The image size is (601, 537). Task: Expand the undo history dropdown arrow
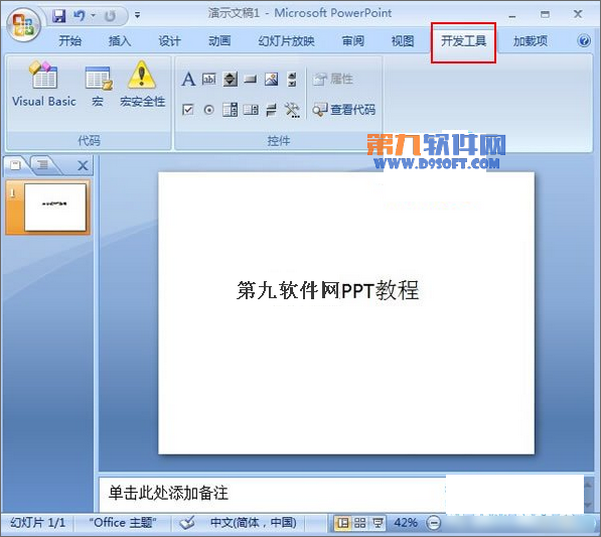tap(94, 15)
